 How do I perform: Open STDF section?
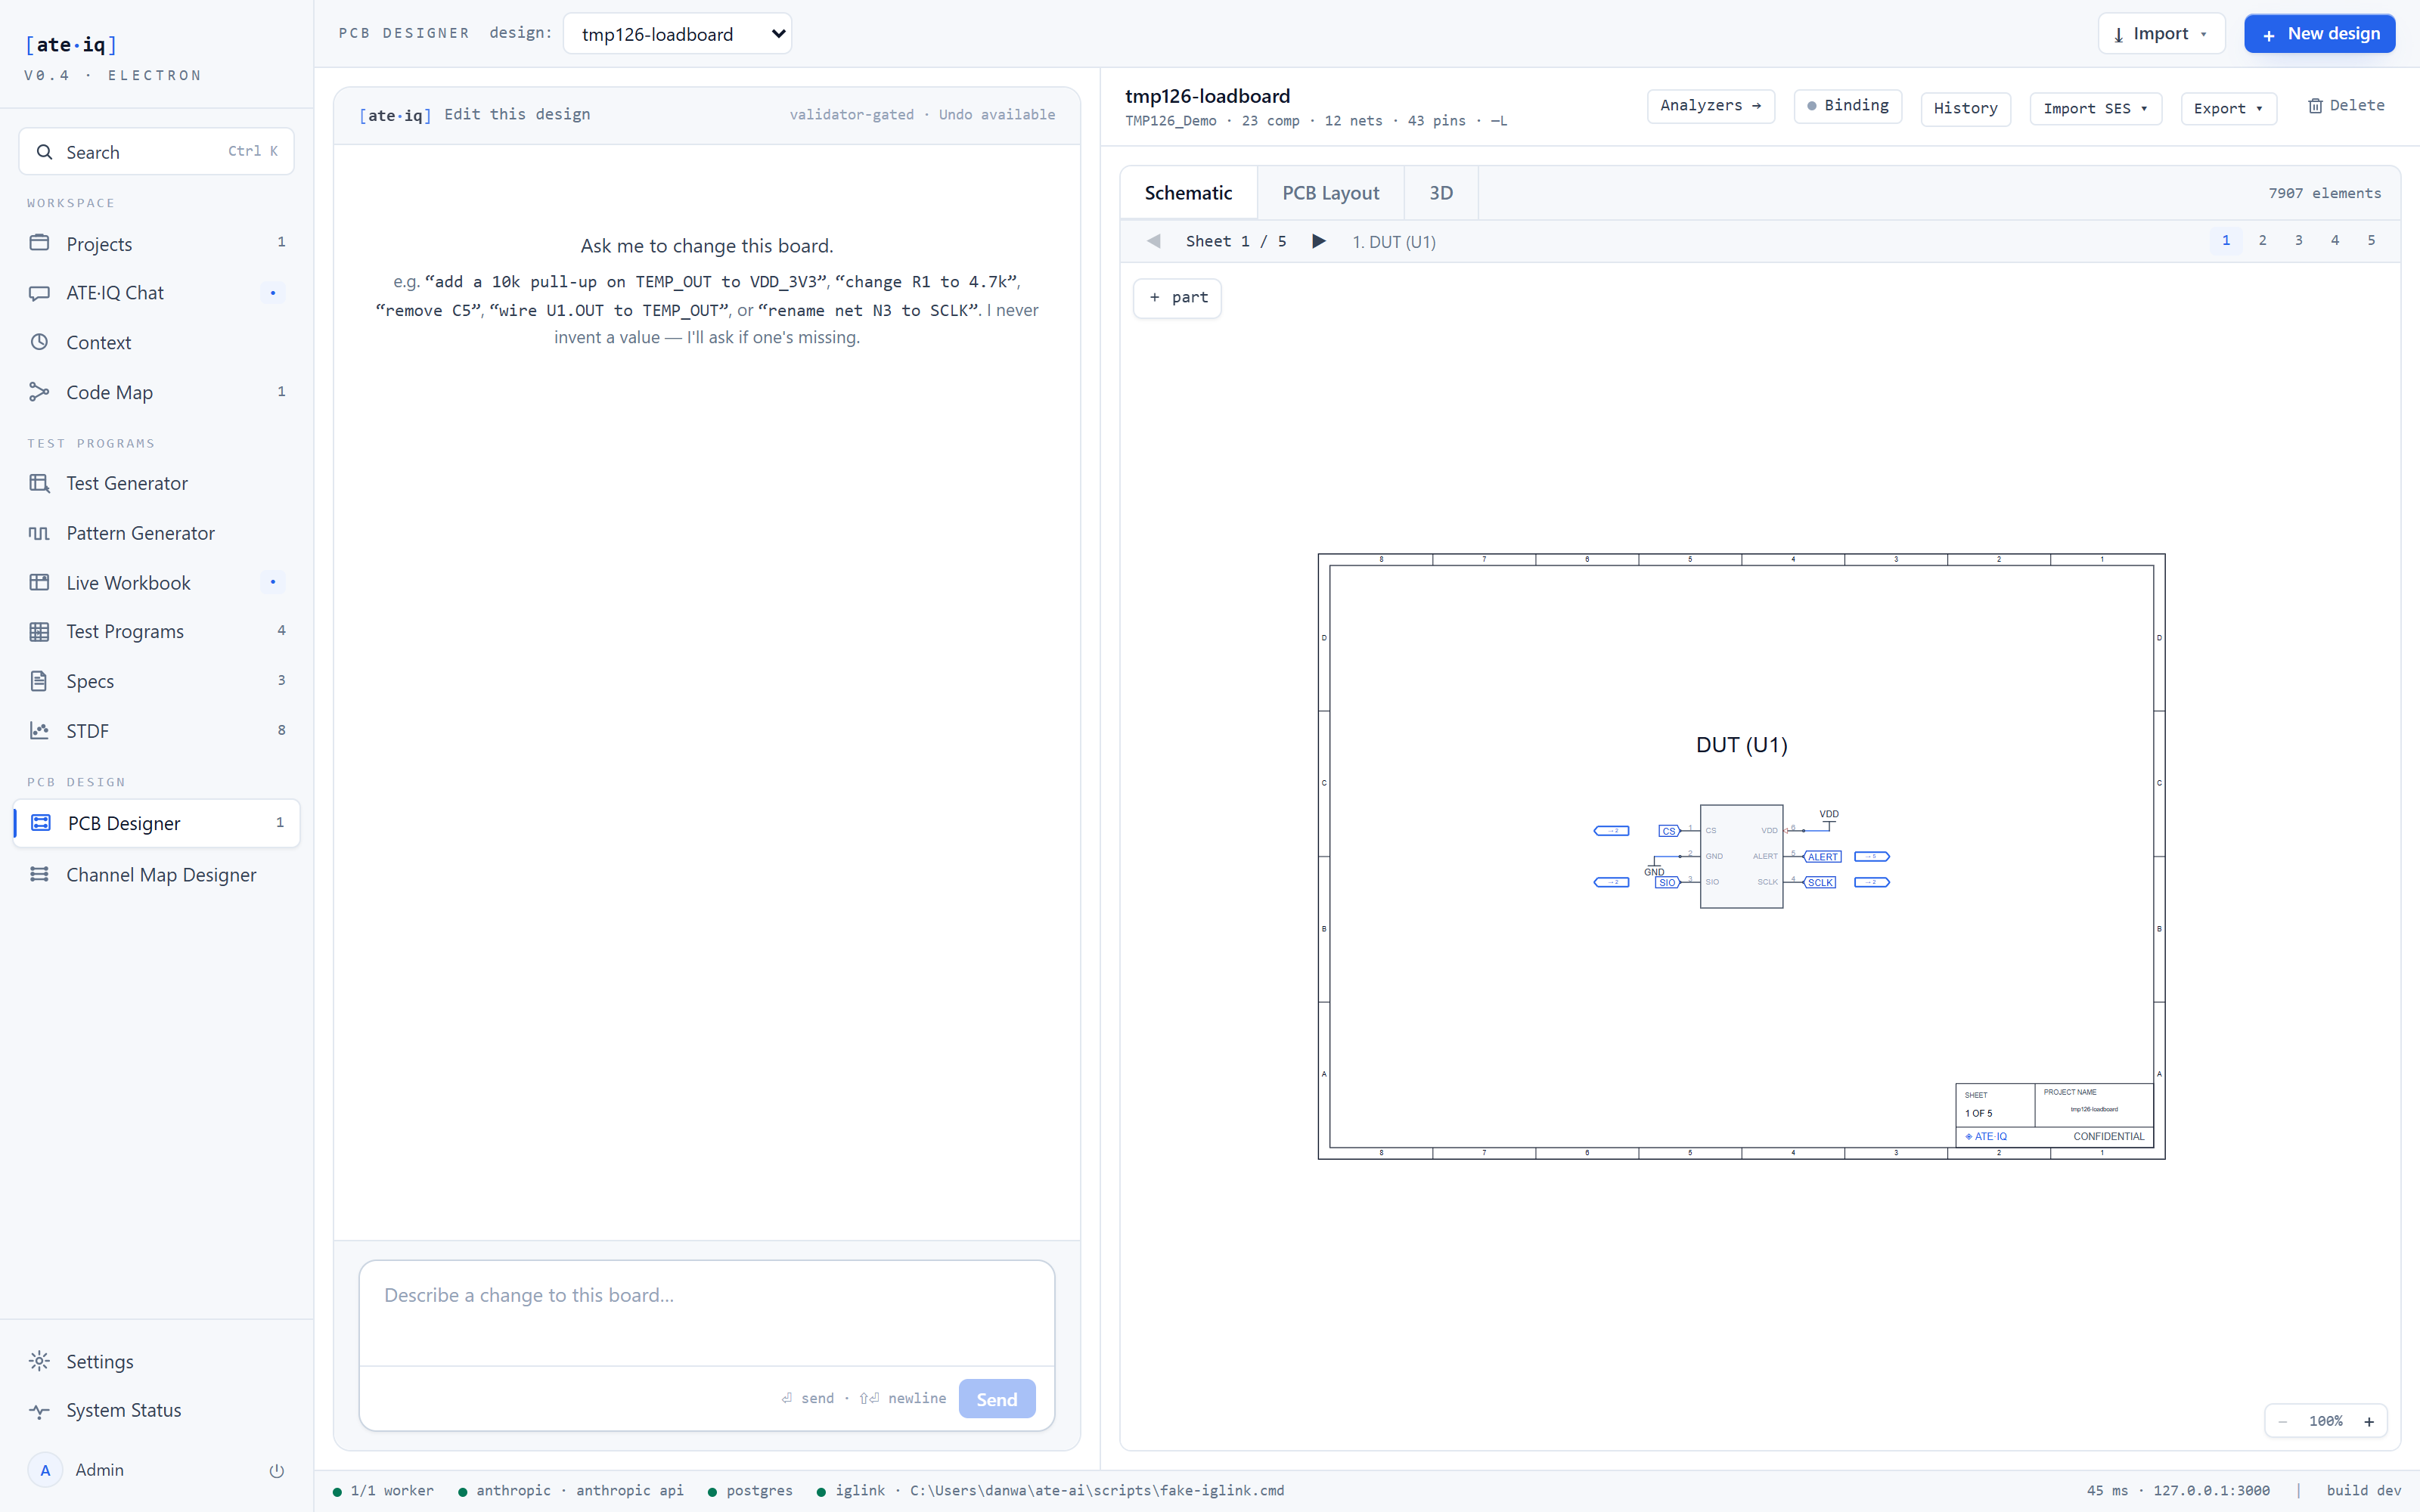[x=156, y=731]
